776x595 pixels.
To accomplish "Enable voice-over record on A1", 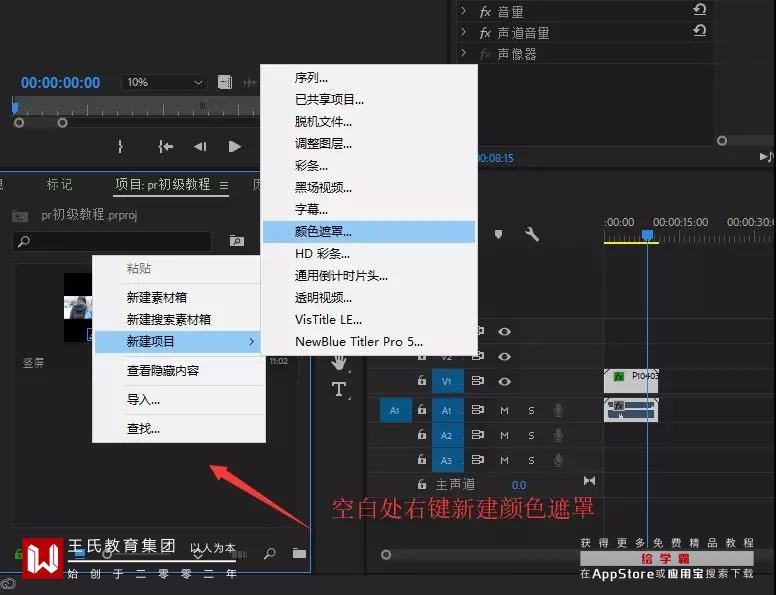I will [x=558, y=410].
